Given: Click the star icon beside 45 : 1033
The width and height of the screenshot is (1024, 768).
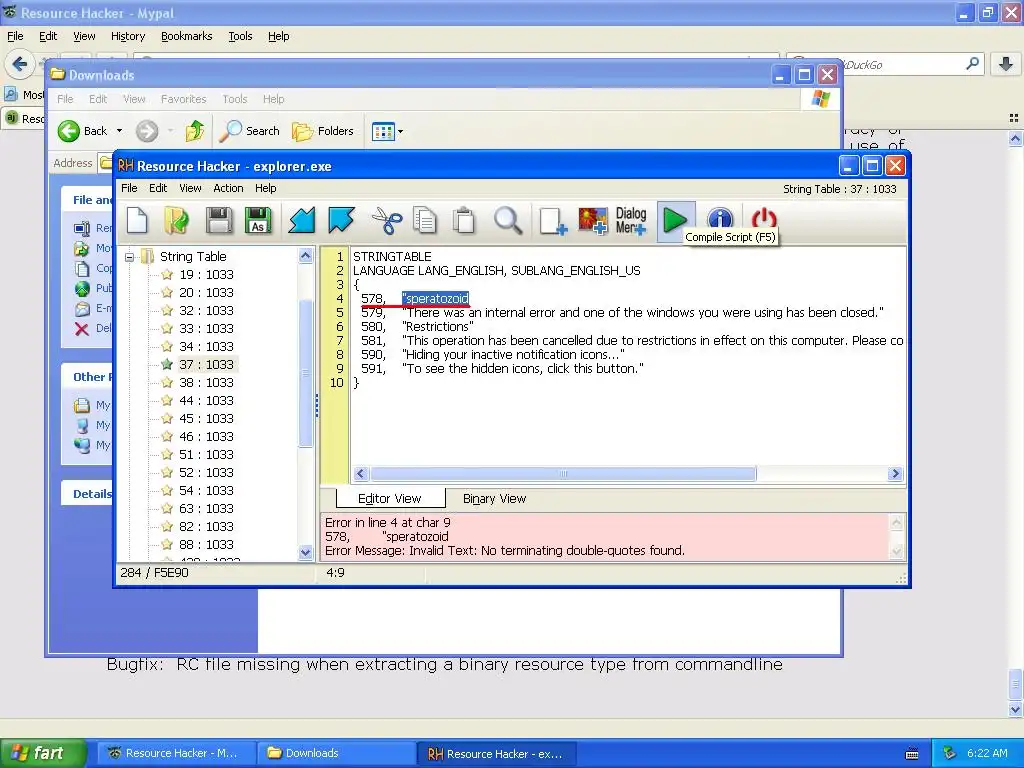Looking at the screenshot, I should tap(167, 418).
